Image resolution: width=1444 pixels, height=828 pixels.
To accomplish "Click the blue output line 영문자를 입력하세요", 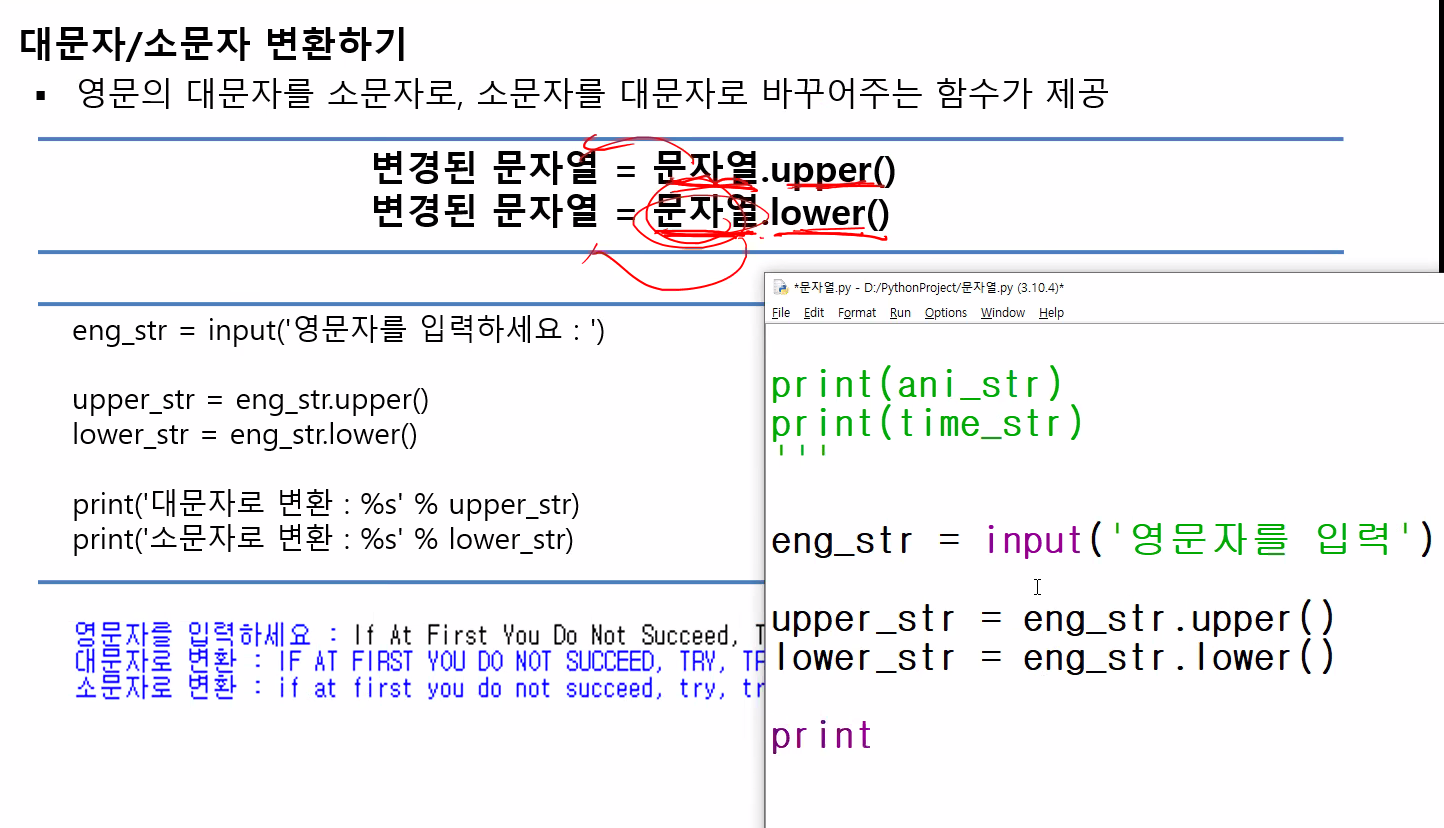I will pyautogui.click(x=419, y=635).
